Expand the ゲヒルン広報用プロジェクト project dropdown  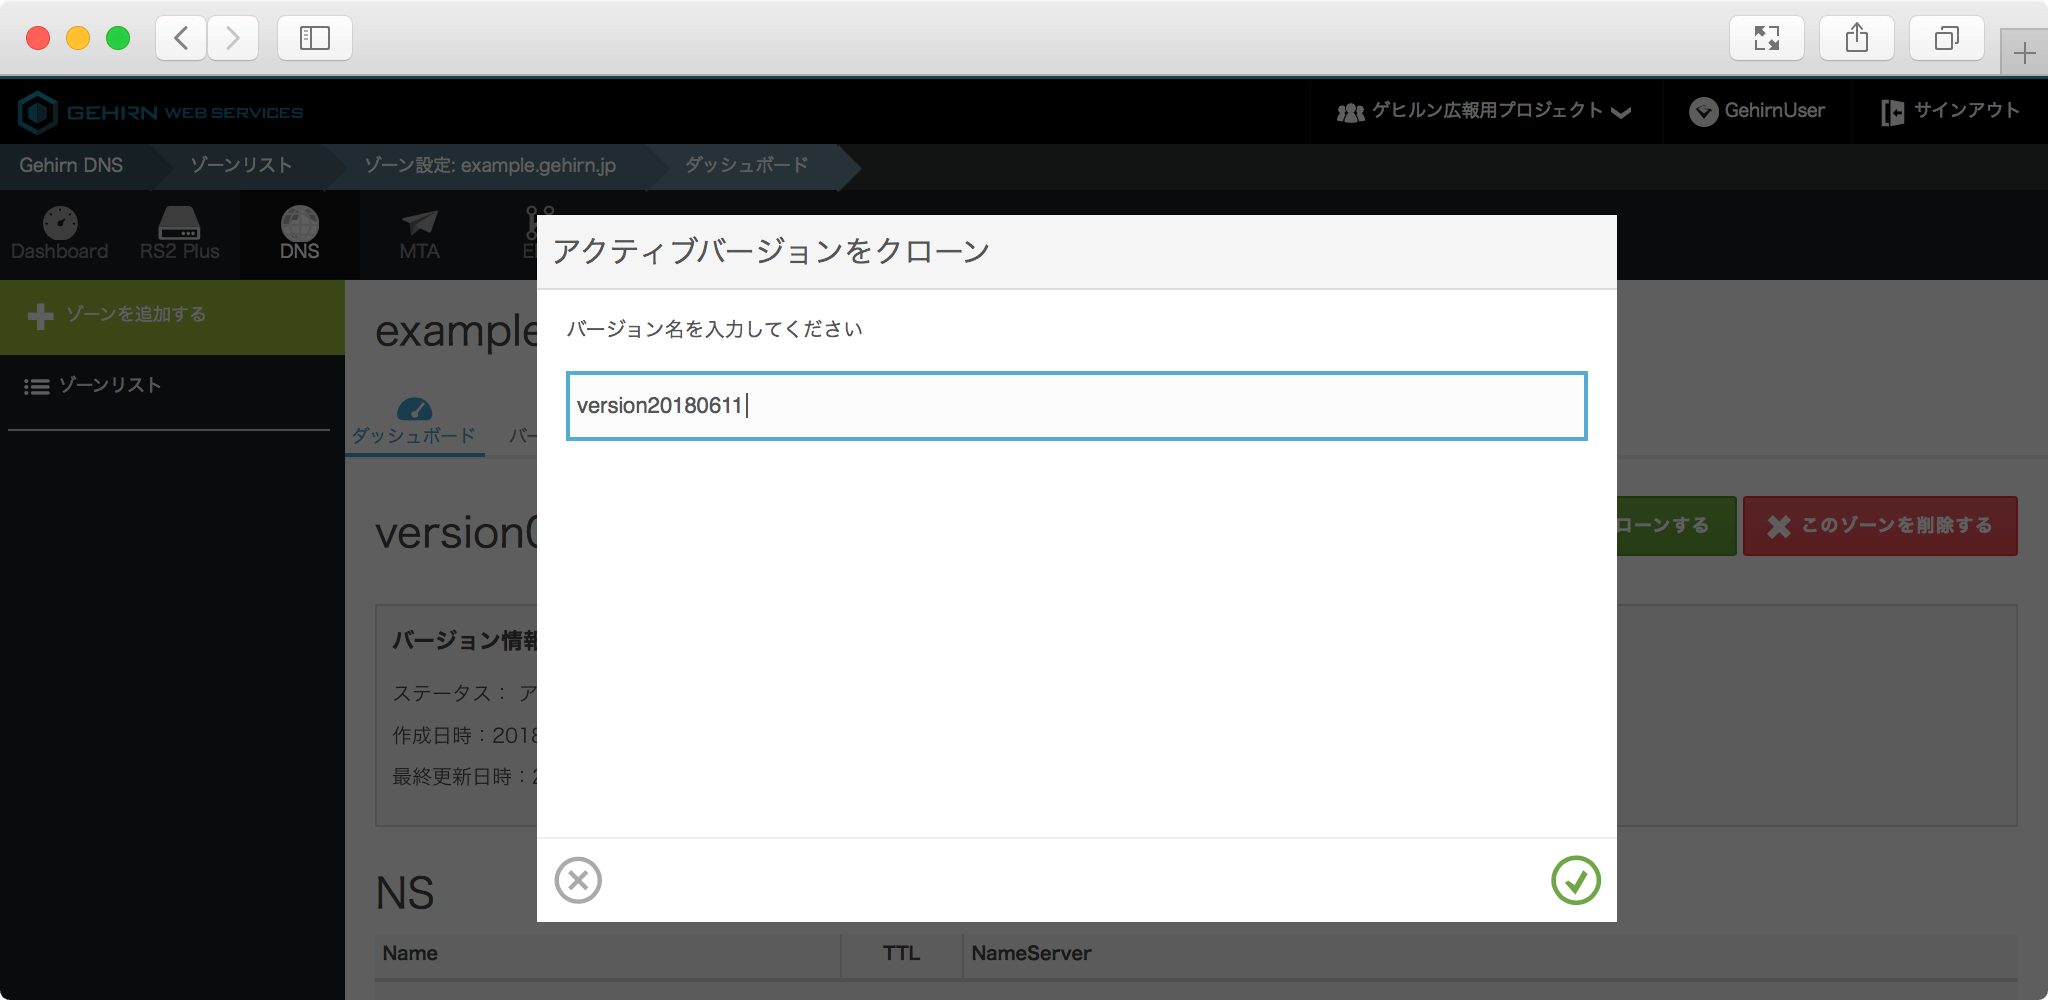click(x=1484, y=111)
